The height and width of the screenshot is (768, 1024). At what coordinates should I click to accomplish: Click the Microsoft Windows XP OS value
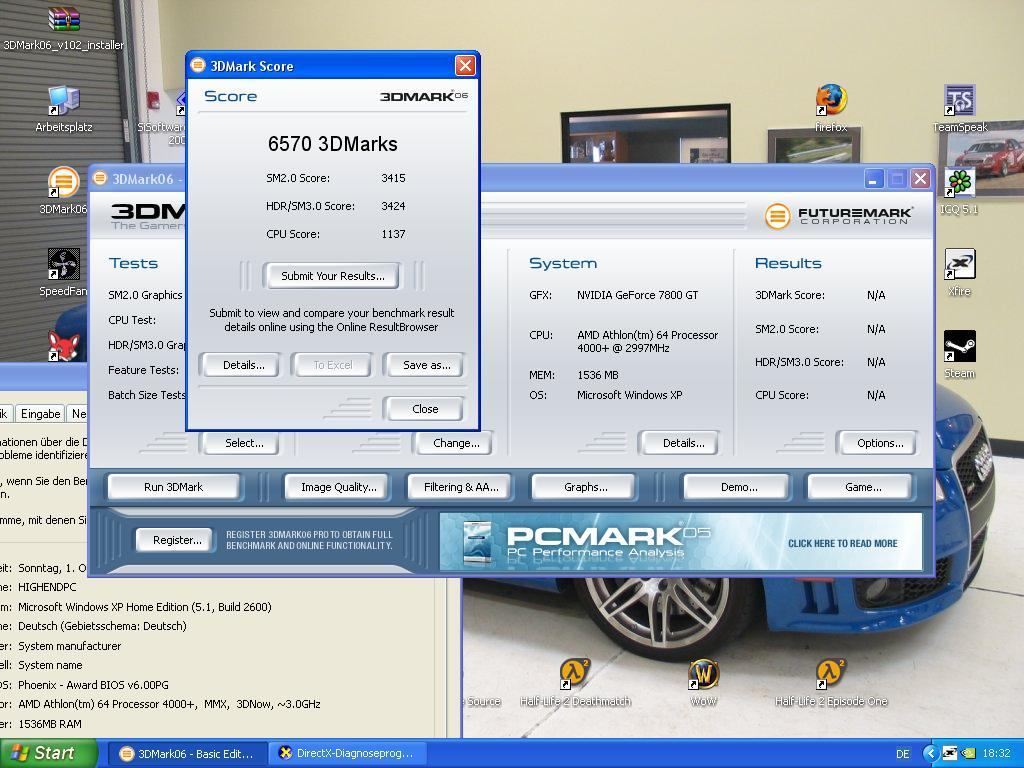pos(630,395)
